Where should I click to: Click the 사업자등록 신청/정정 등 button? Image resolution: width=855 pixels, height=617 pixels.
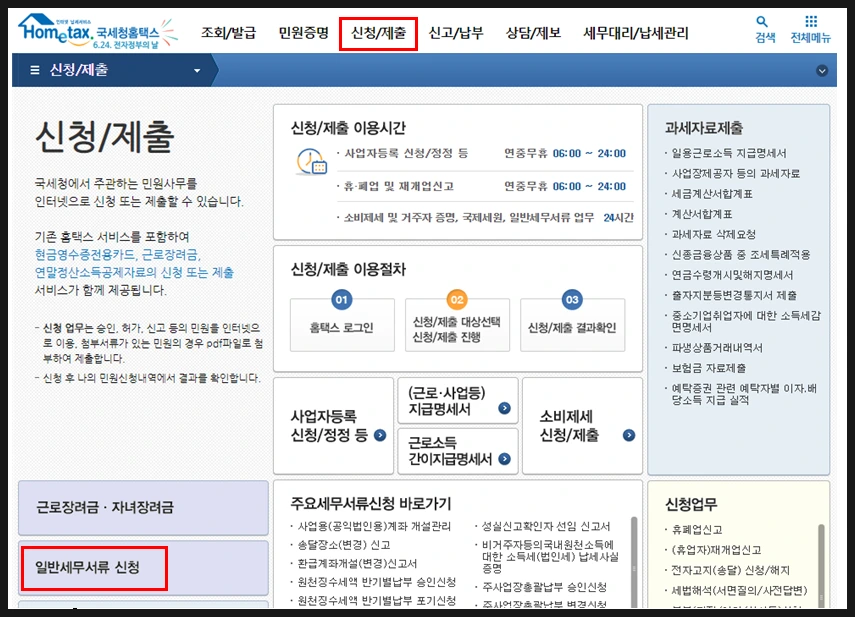(x=332, y=429)
